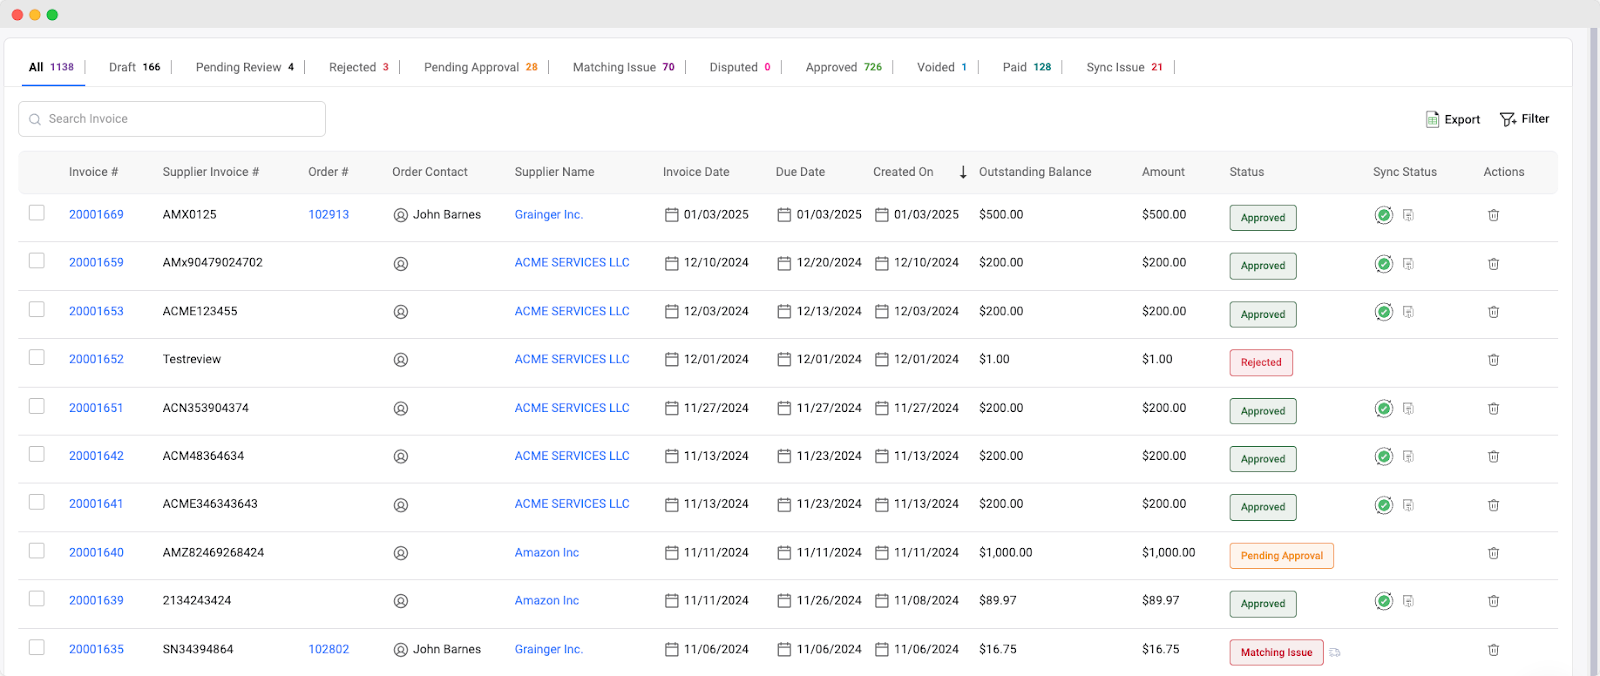Viewport: 1600px width, 676px height.
Task: Click green sync check for invoice 20001639
Action: pos(1383,601)
